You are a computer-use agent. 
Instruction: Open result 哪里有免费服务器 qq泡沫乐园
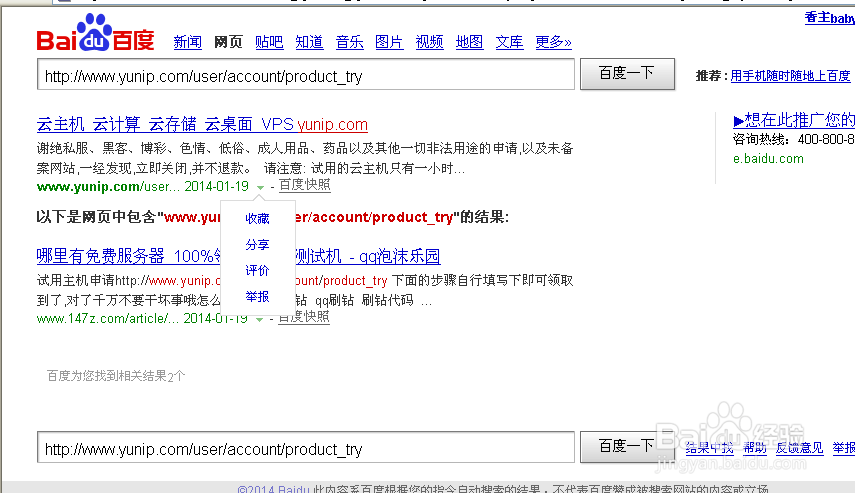point(238,256)
